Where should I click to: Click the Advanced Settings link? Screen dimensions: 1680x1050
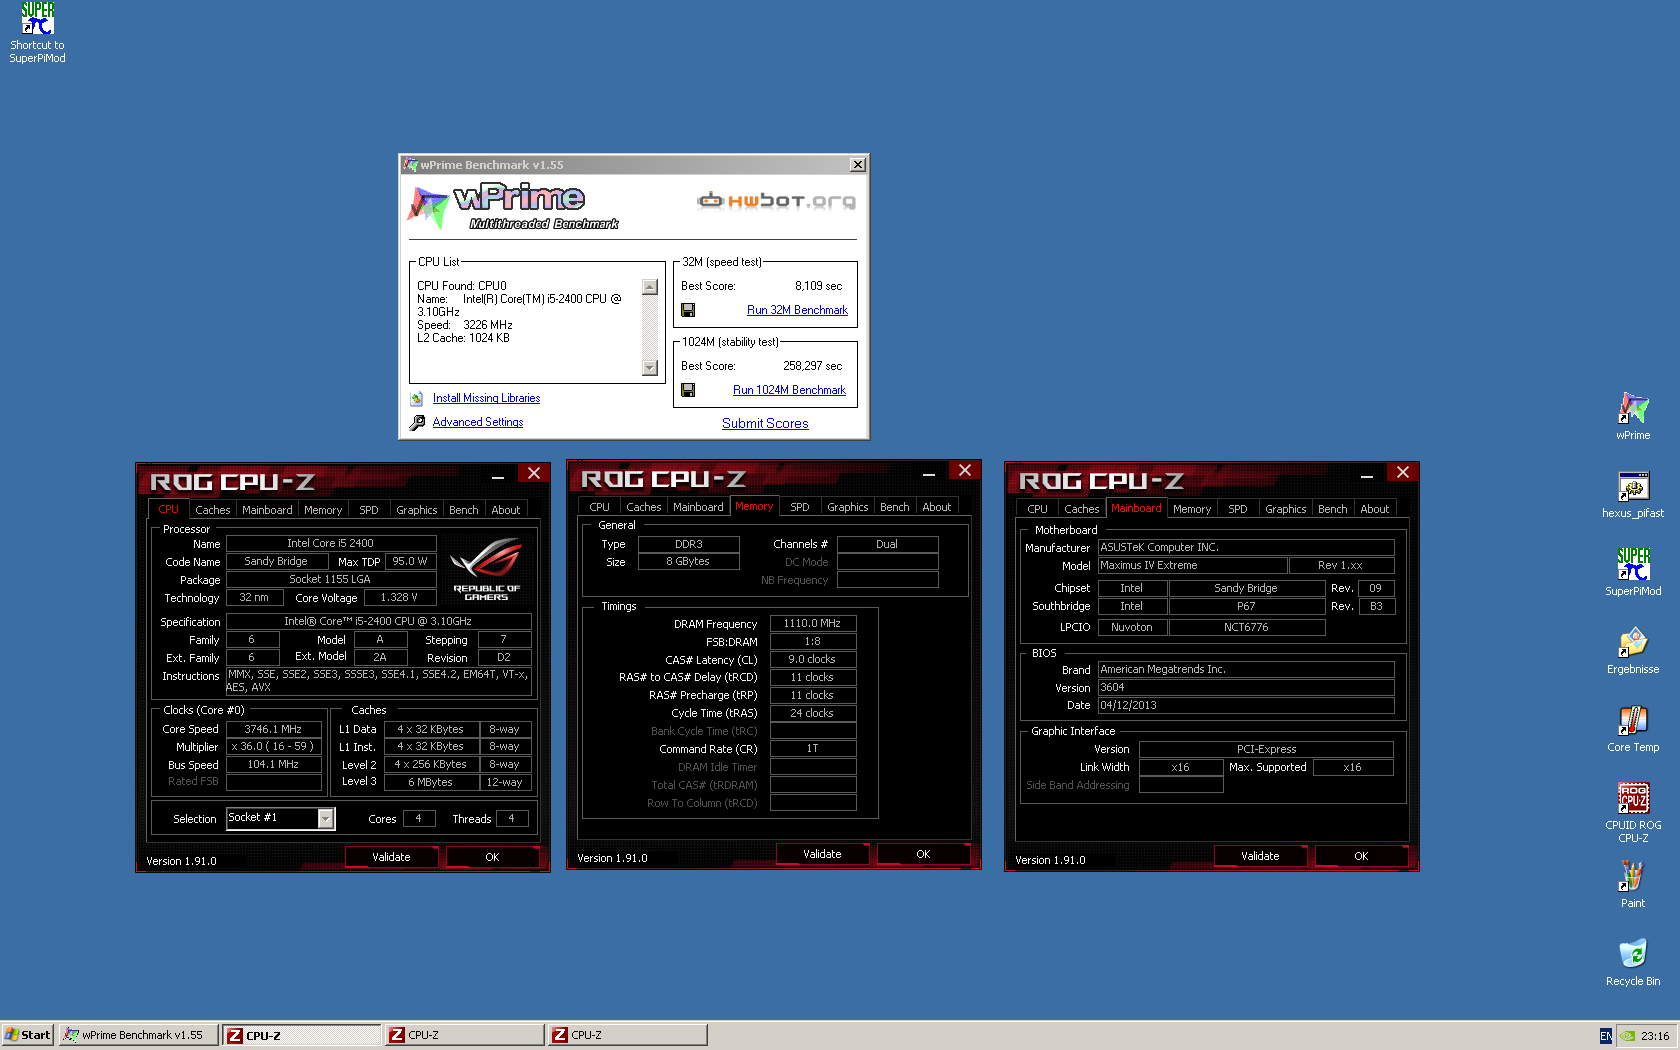coord(478,422)
